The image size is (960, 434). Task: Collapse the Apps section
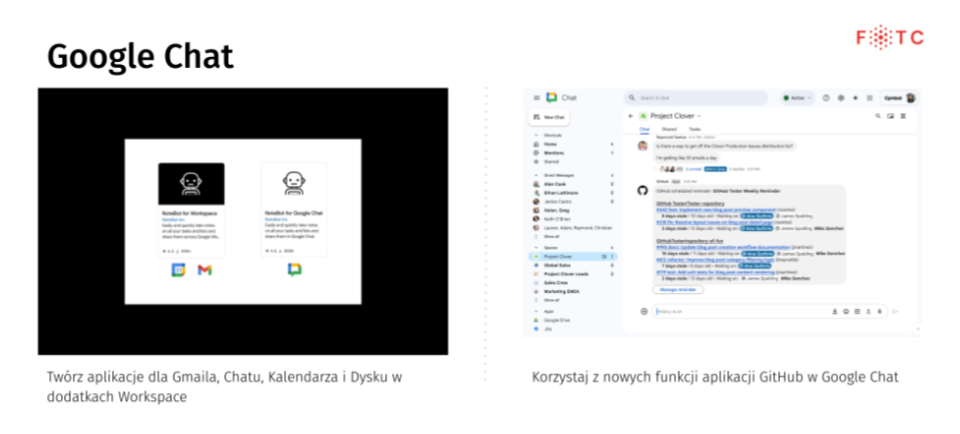pos(536,311)
